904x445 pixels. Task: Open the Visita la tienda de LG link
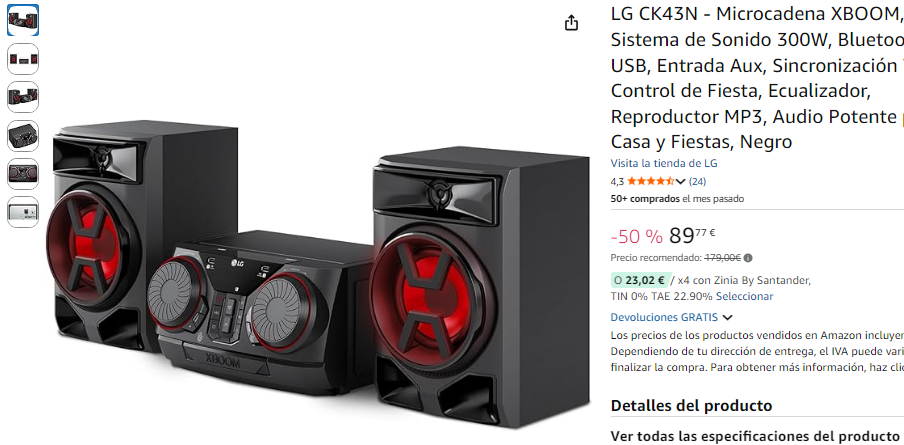[664, 163]
